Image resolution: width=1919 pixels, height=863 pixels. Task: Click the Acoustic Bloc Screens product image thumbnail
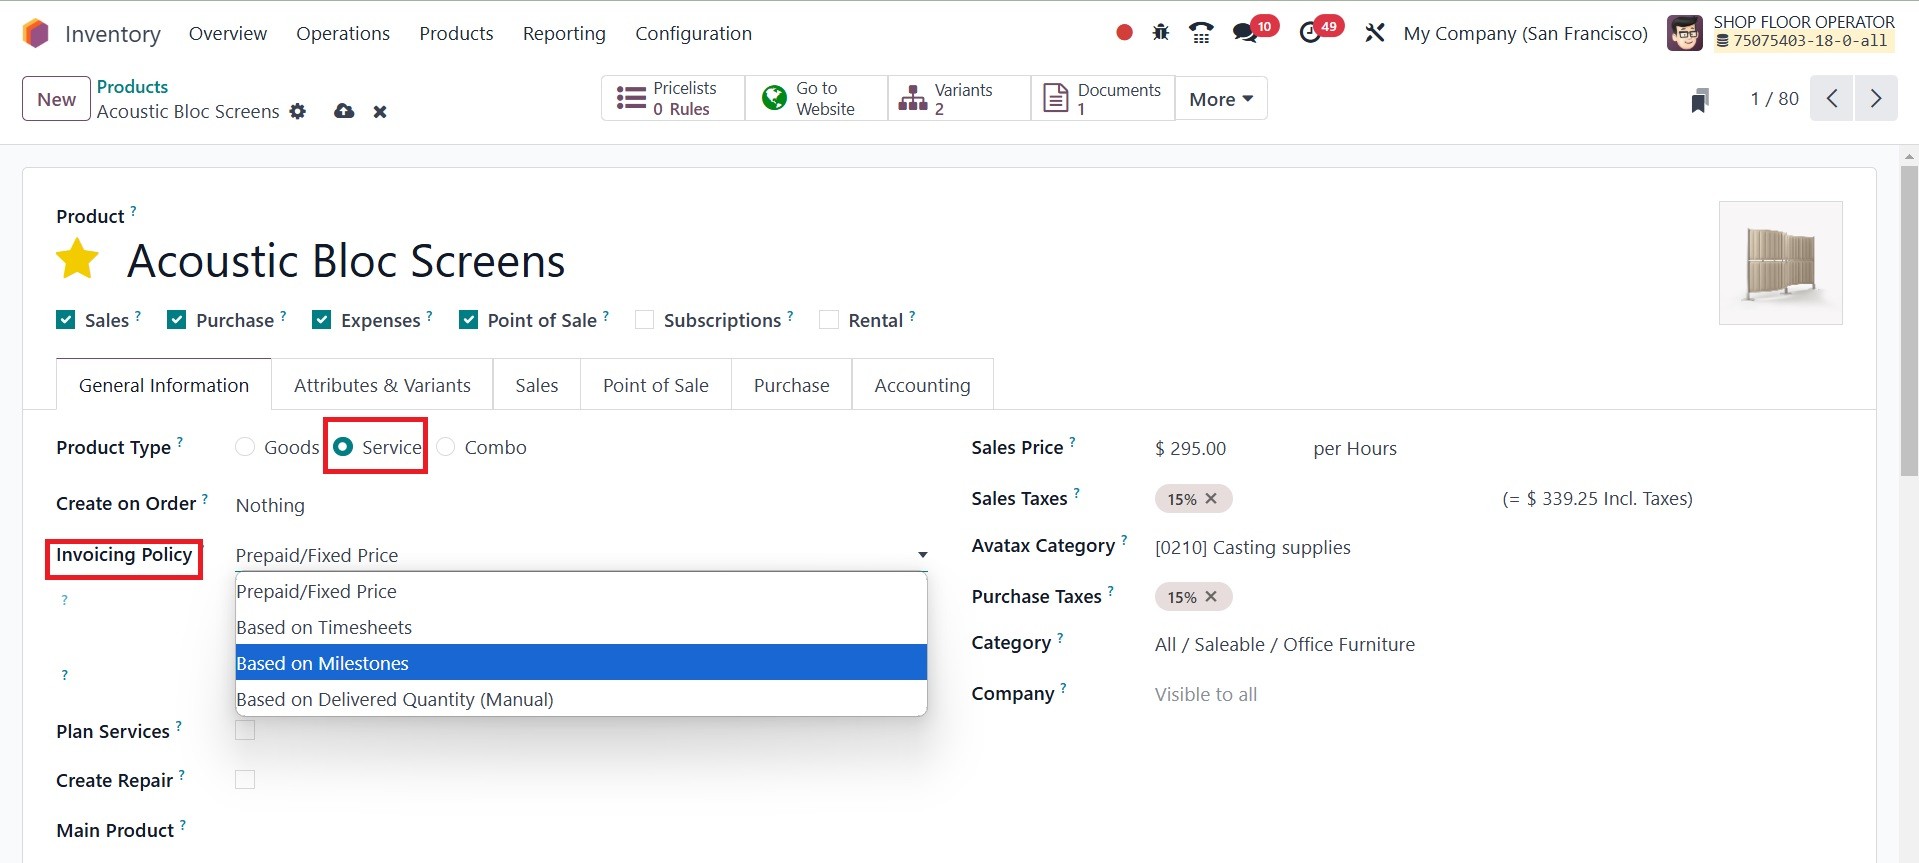tap(1780, 263)
